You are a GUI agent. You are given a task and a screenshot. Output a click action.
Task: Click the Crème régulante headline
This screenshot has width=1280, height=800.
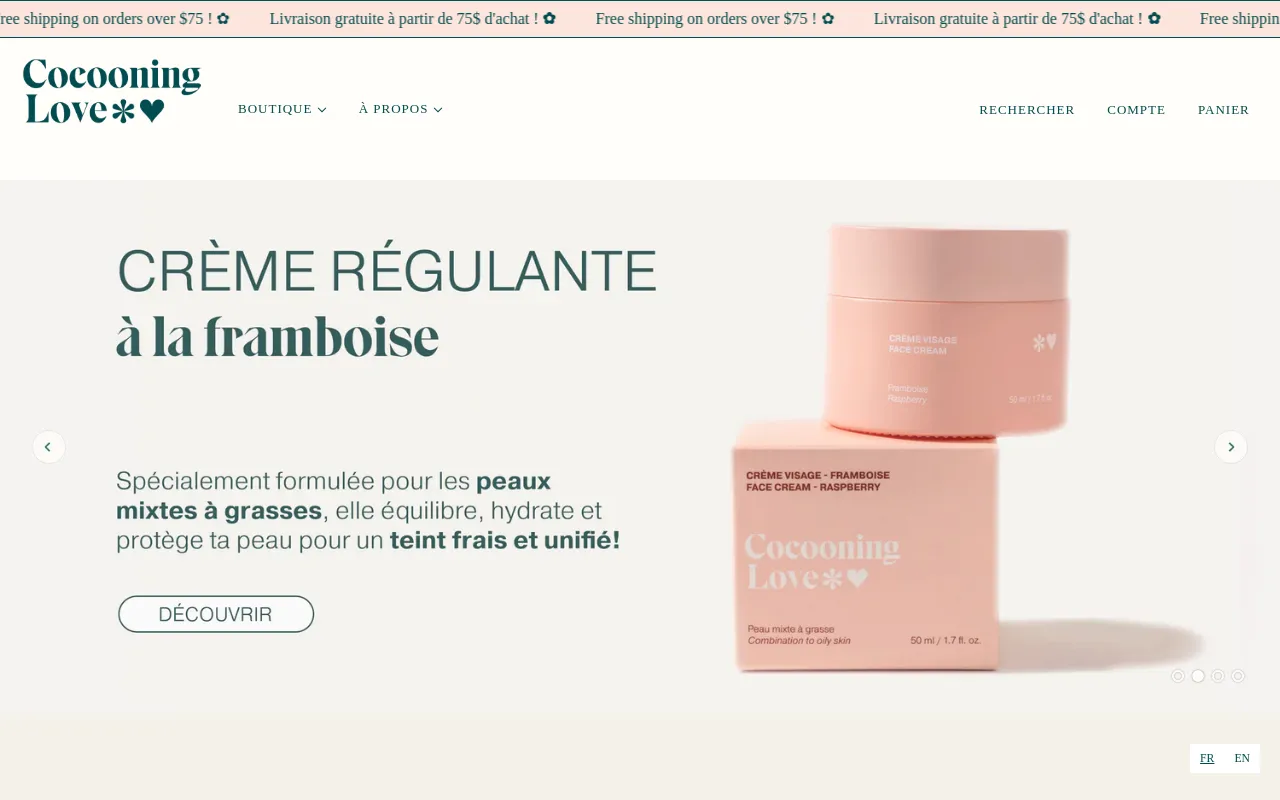pos(387,302)
